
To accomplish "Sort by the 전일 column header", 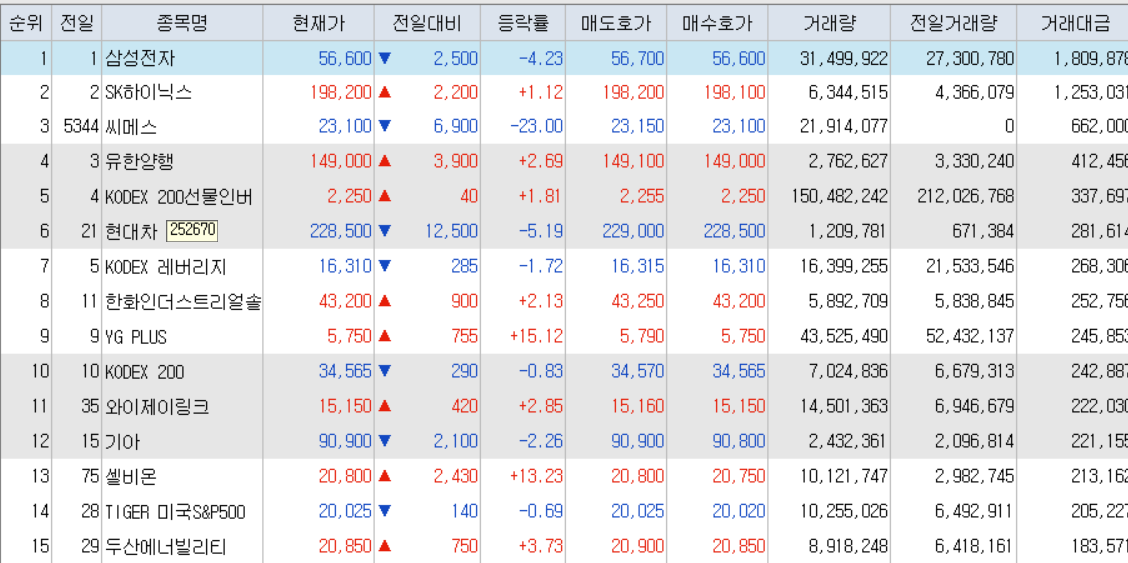I will 76,23.
